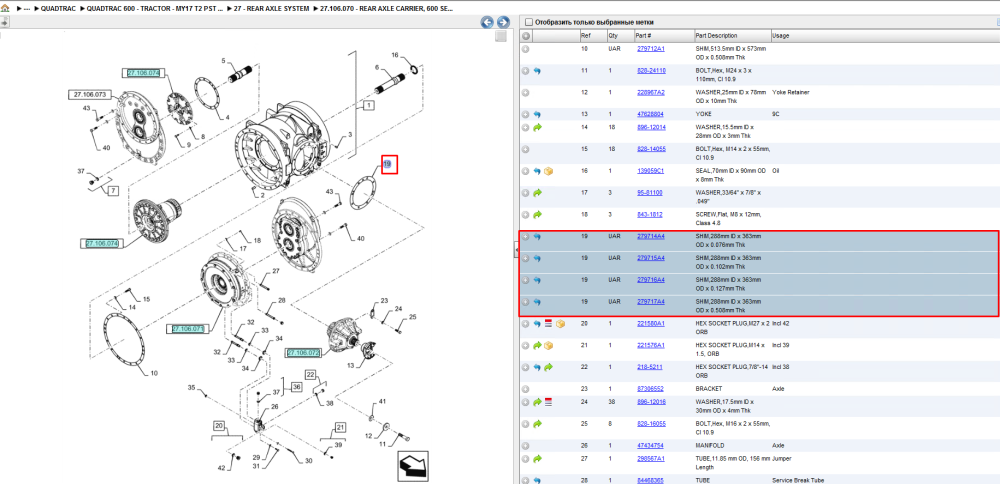
Task: Navigate forward with the right arrow button
Action: (x=503, y=23)
